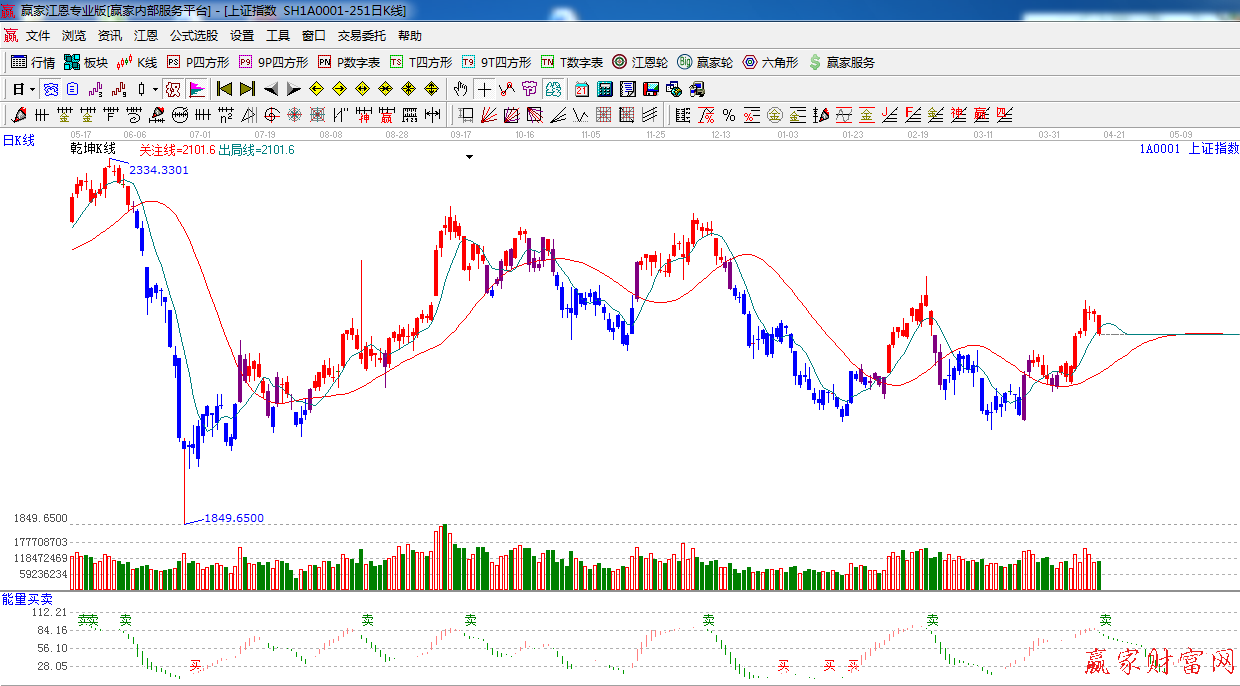Screen dimensions: 1240x686
Task: Expand the 日 period dropdown arrow
Action: click(x=32, y=89)
